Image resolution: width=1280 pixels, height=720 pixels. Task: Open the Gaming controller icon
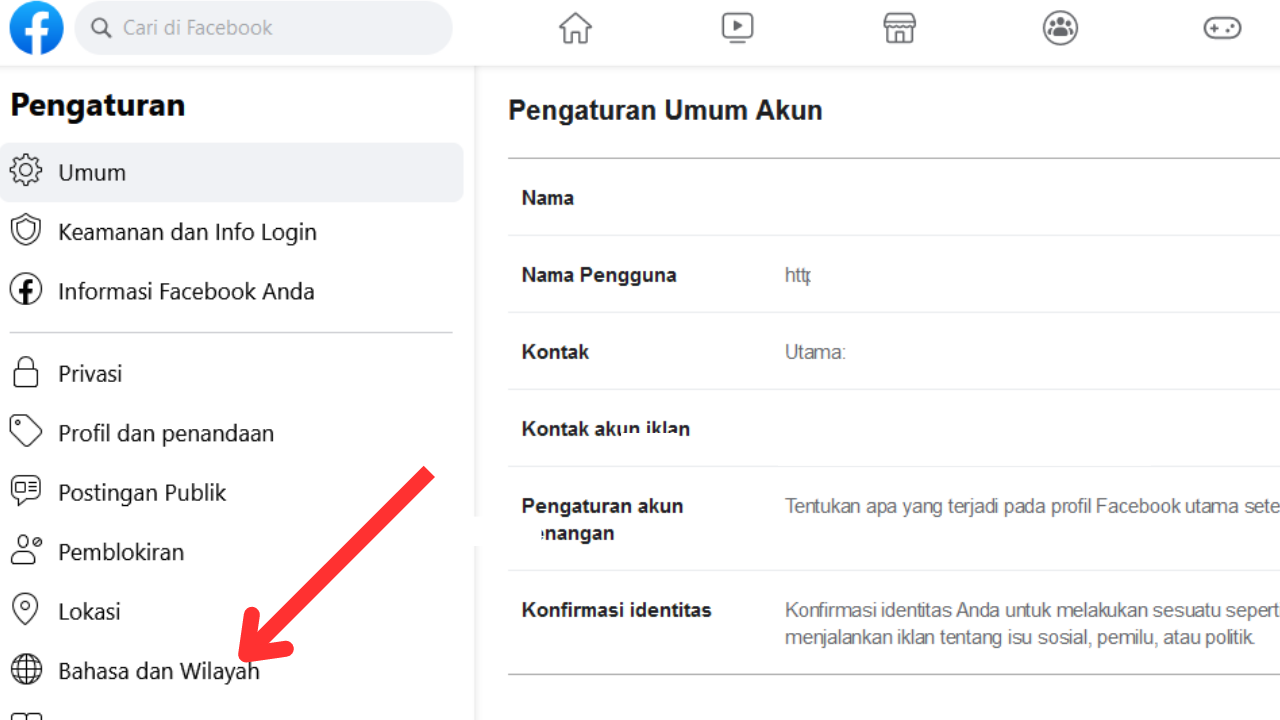point(1222,28)
